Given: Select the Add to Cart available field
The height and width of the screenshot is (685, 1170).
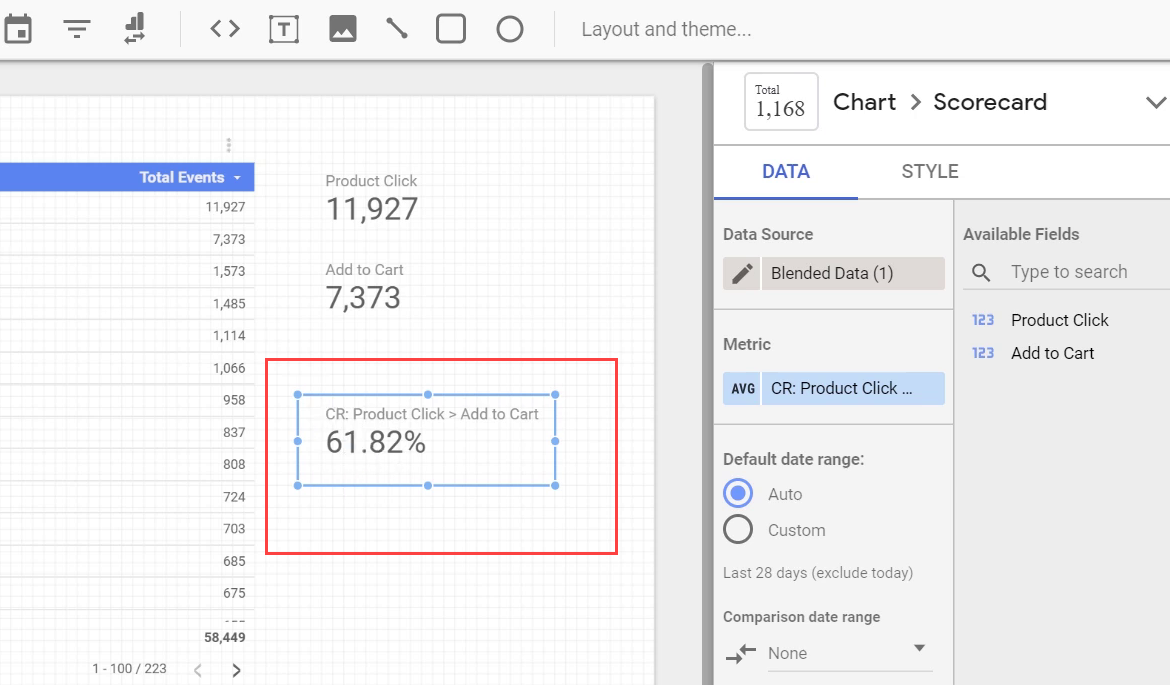Looking at the screenshot, I should (x=1052, y=353).
